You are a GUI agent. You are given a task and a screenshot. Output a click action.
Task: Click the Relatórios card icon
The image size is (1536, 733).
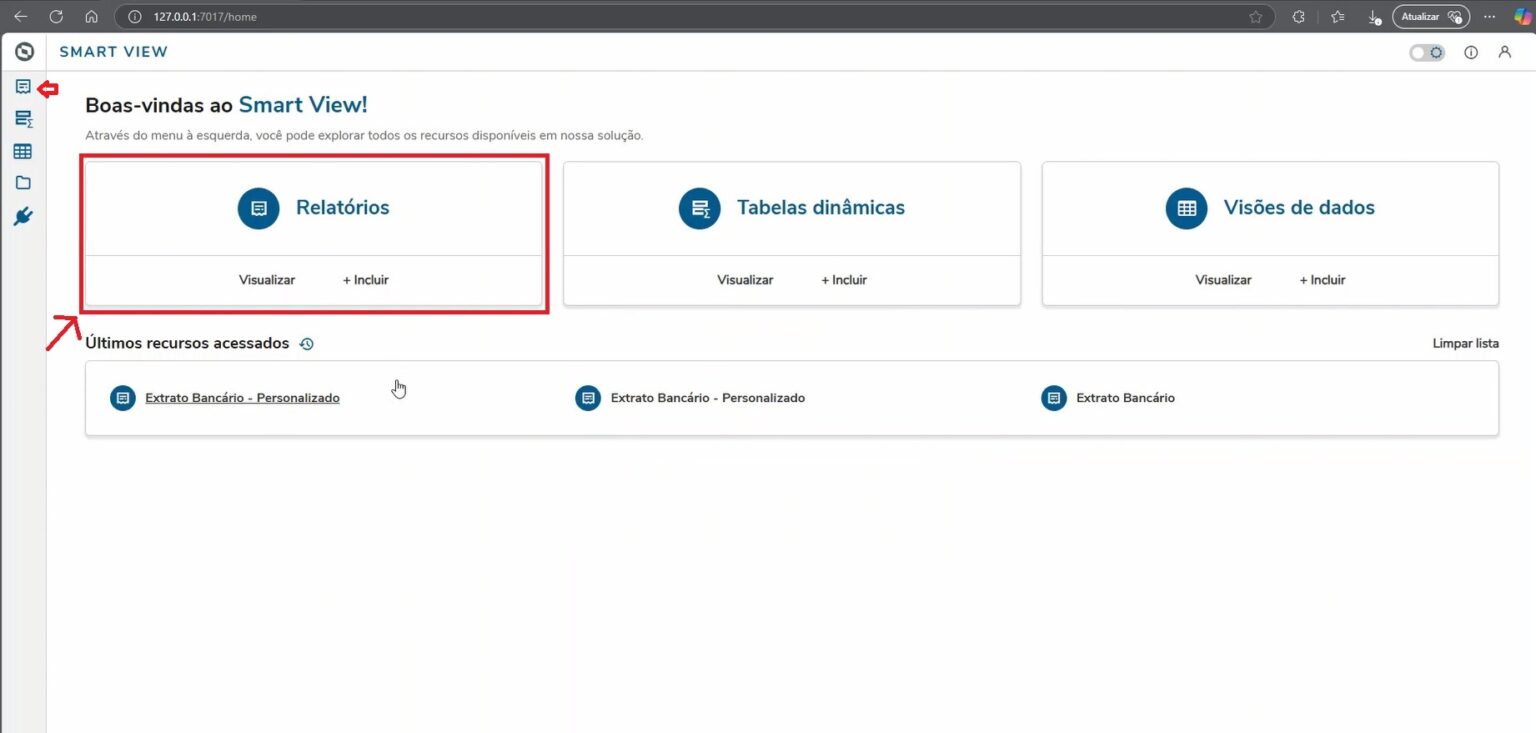tap(258, 208)
